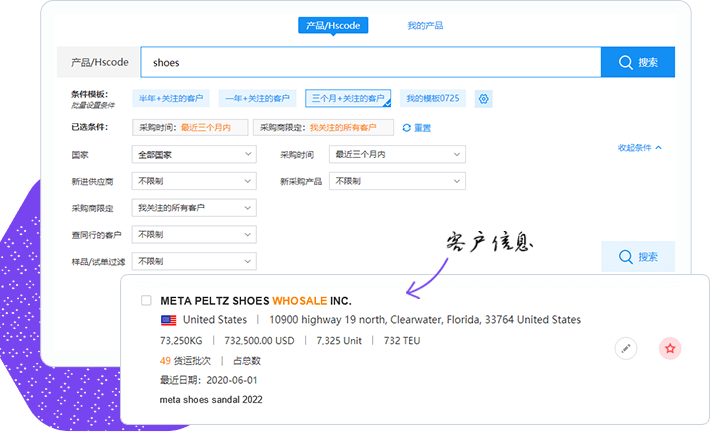710x432 pixels.
Task: Click the red star favorite icon
Action: tap(671, 348)
